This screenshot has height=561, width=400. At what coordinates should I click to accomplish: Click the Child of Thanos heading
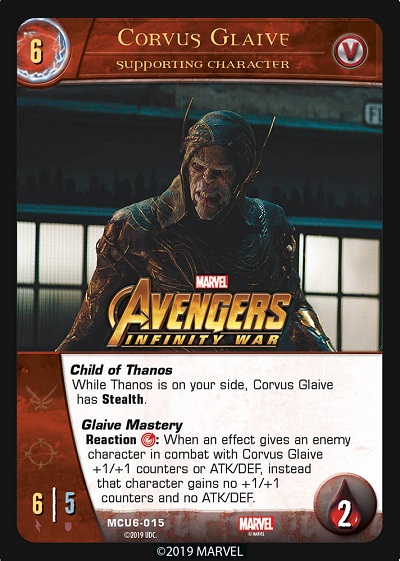[121, 370]
